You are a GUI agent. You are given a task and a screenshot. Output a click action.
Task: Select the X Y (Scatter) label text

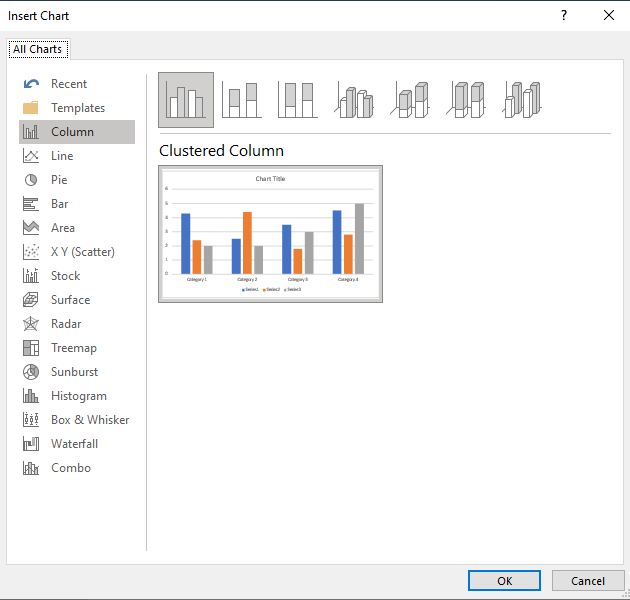coord(83,252)
